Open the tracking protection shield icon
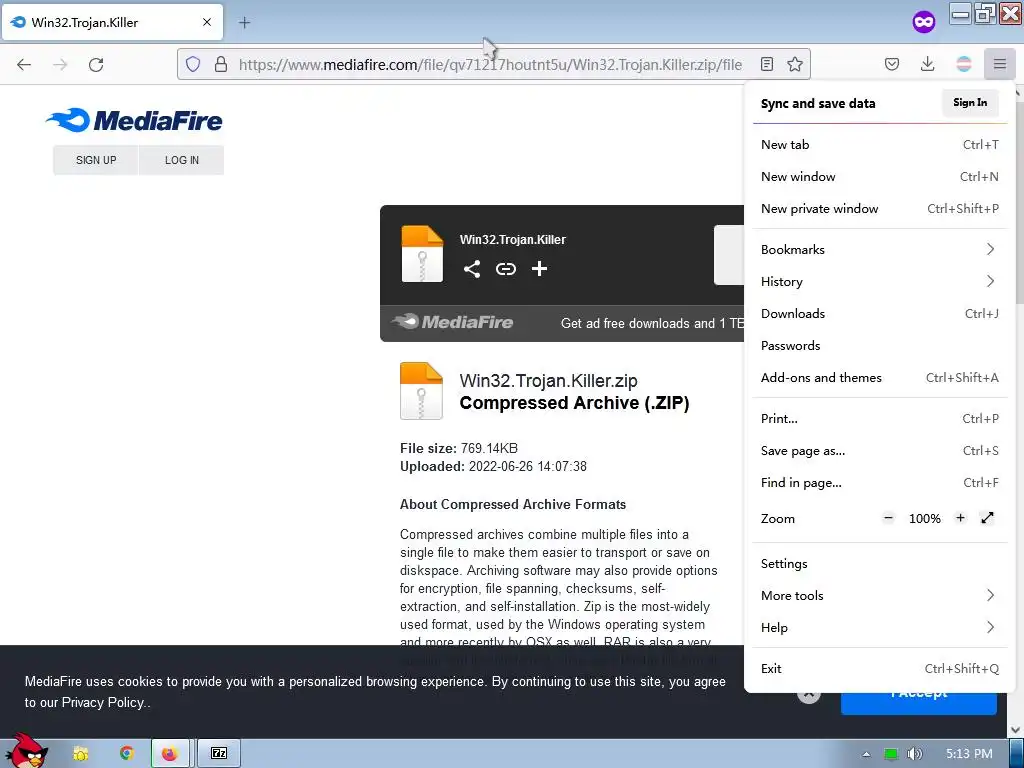 pyautogui.click(x=193, y=64)
